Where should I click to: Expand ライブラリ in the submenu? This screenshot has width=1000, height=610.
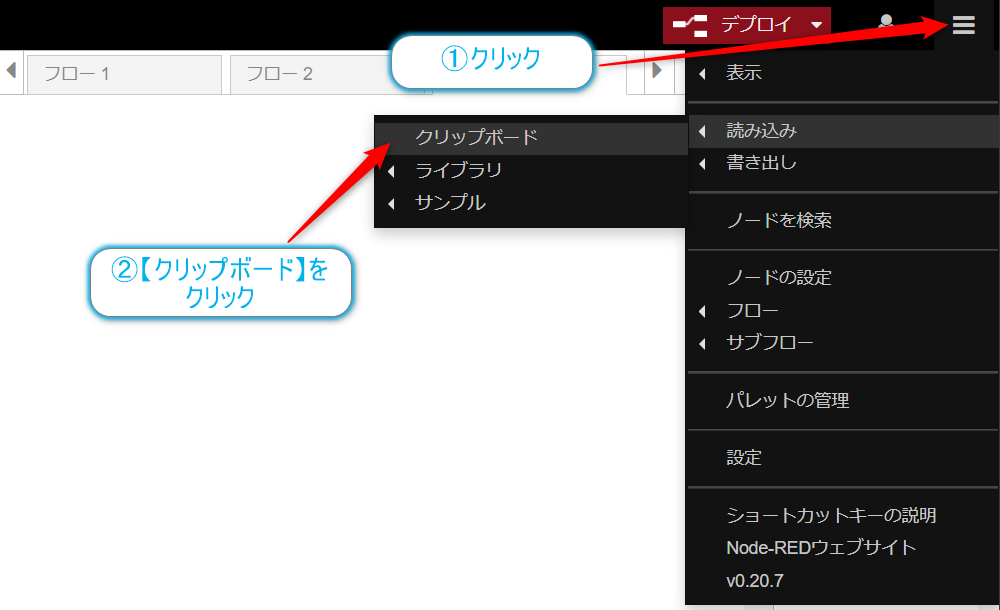[x=531, y=170]
